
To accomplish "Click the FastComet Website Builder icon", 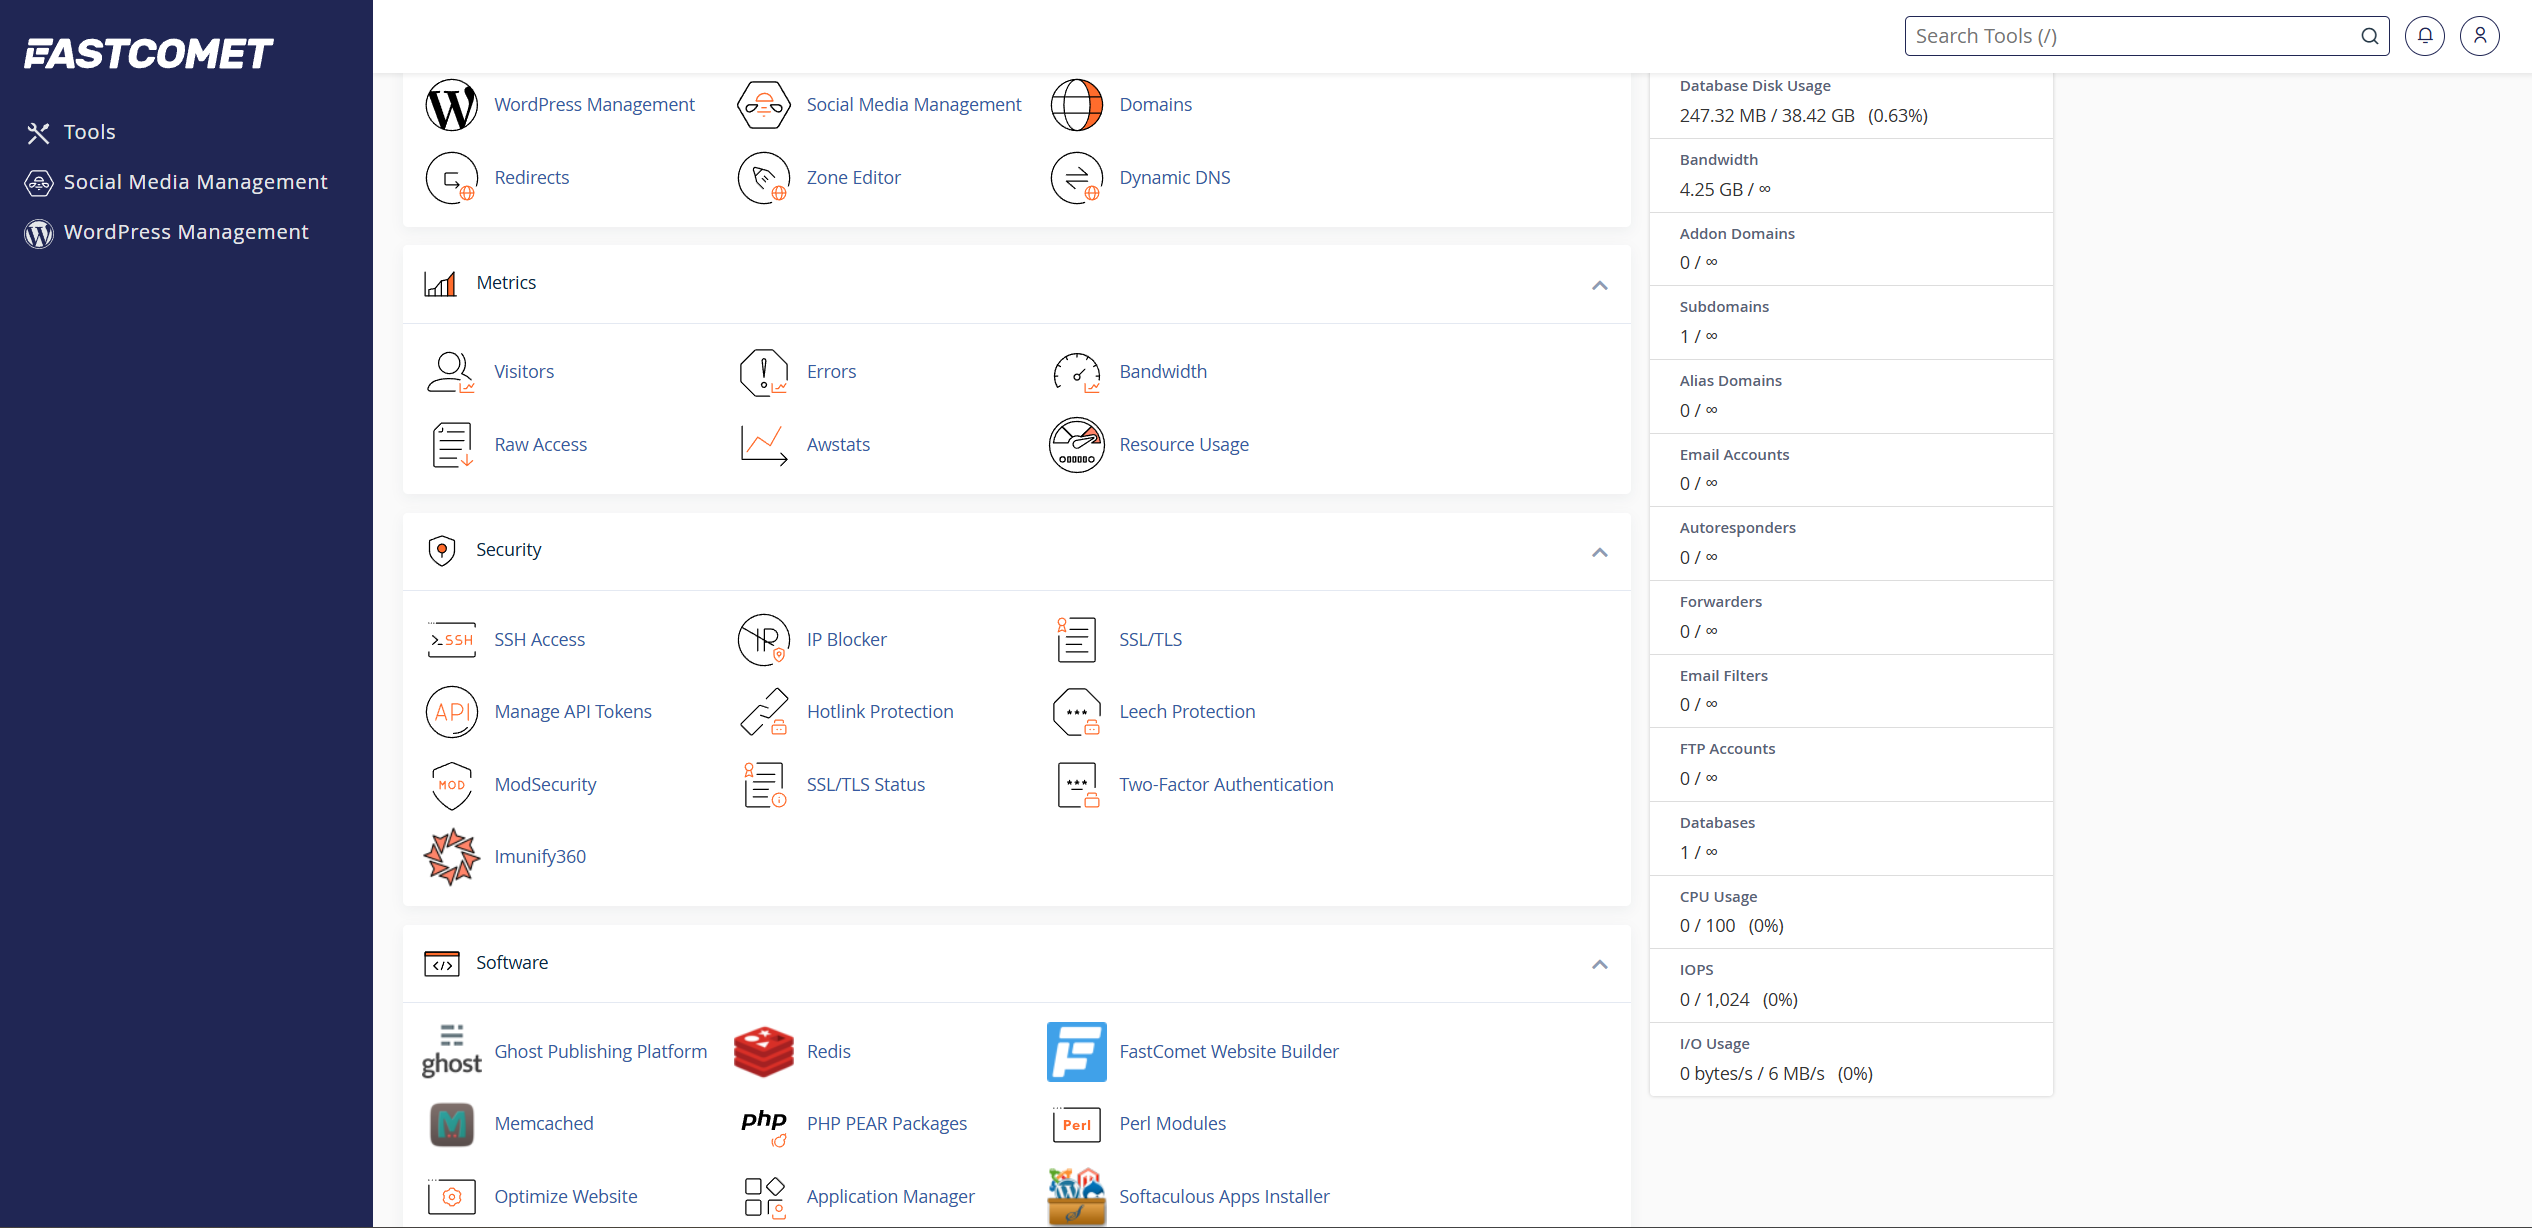I will [1076, 1051].
